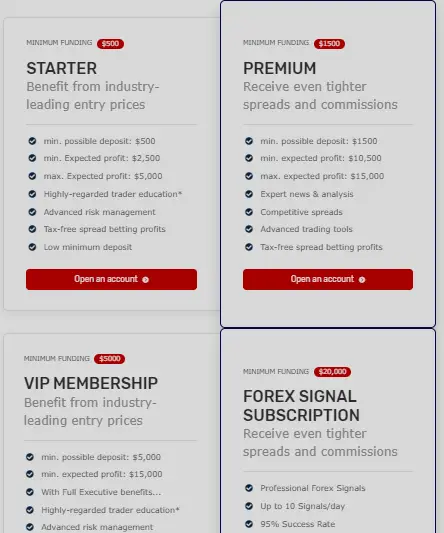Click the $5000 minimum funding badge
The image size is (444, 533).
point(109,359)
